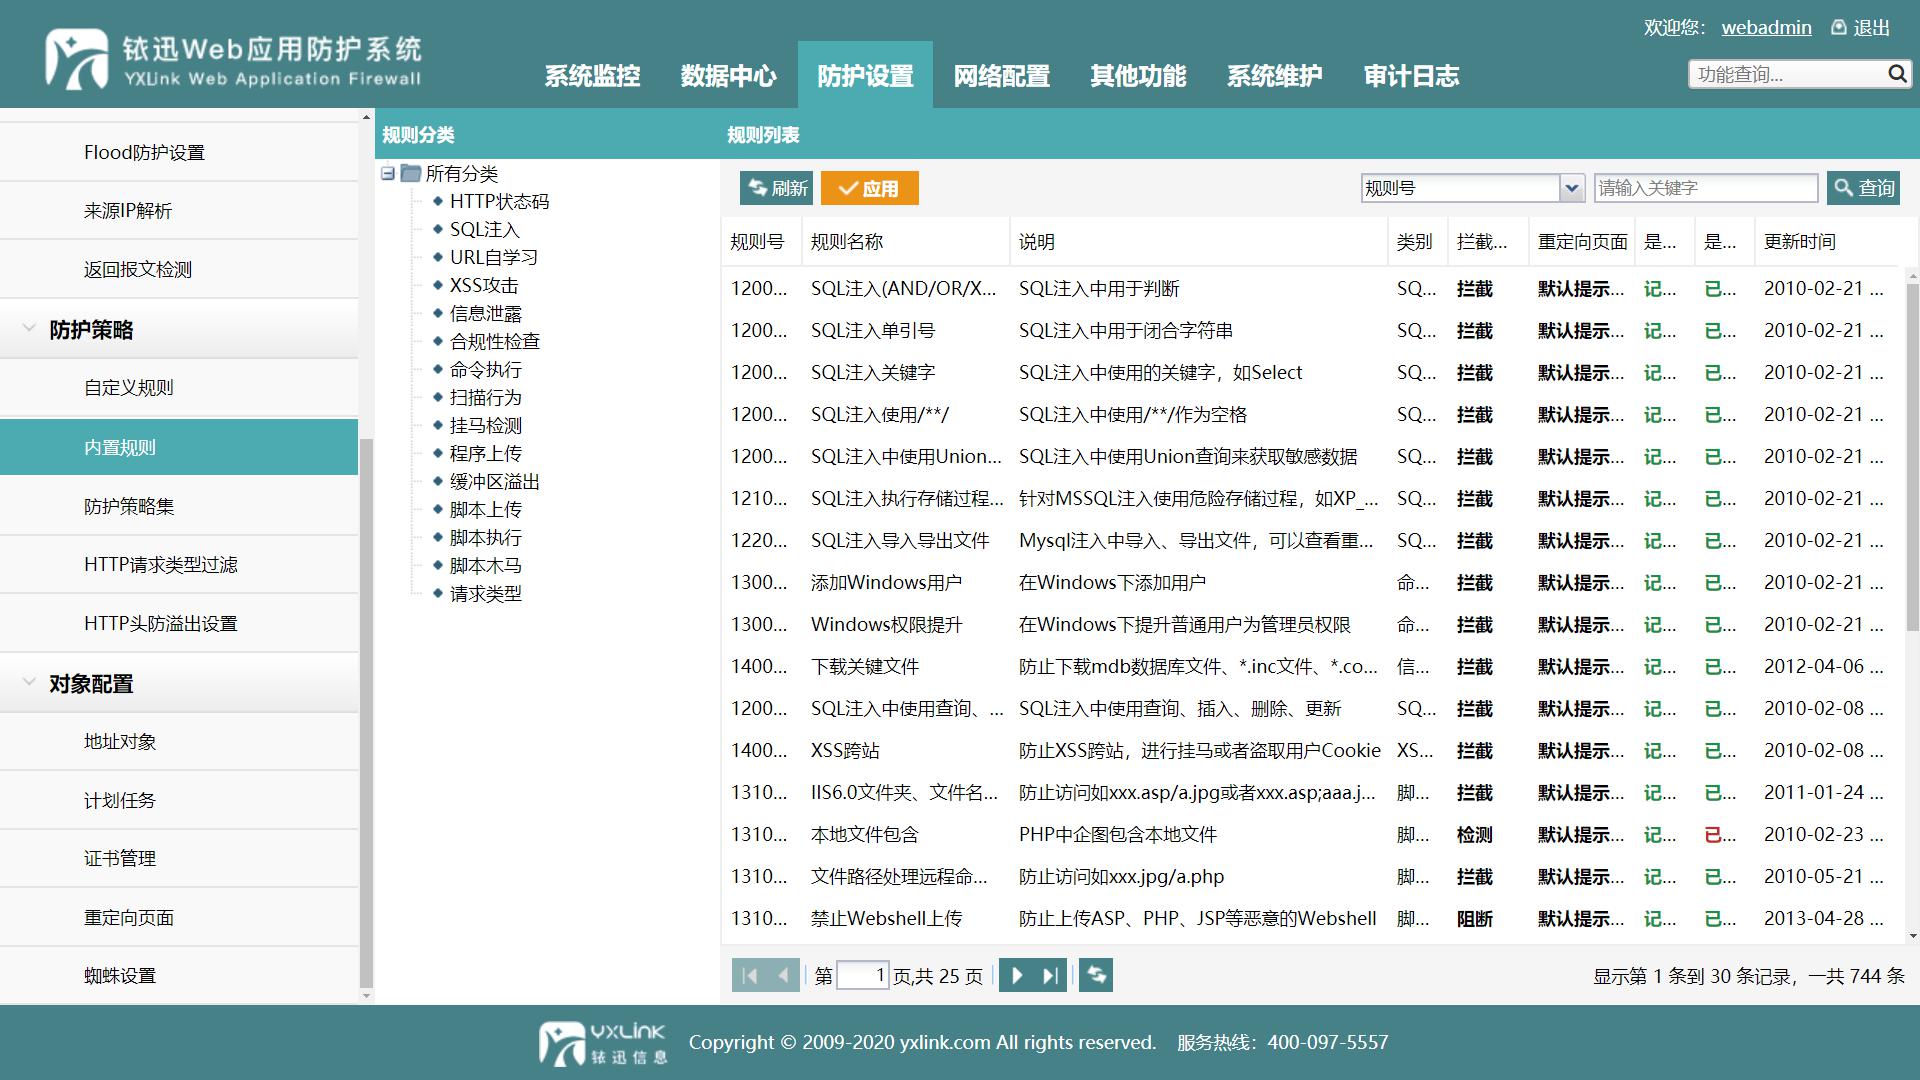Jump to the last page of rules
The height and width of the screenshot is (1080, 1920).
[x=1050, y=975]
